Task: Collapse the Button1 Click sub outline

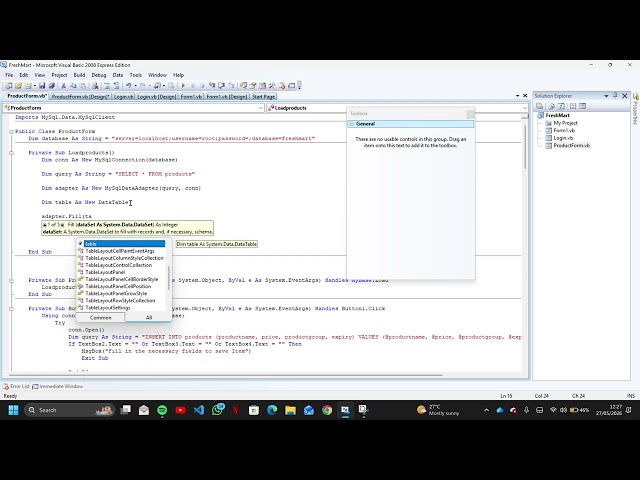Action: (x=11, y=309)
